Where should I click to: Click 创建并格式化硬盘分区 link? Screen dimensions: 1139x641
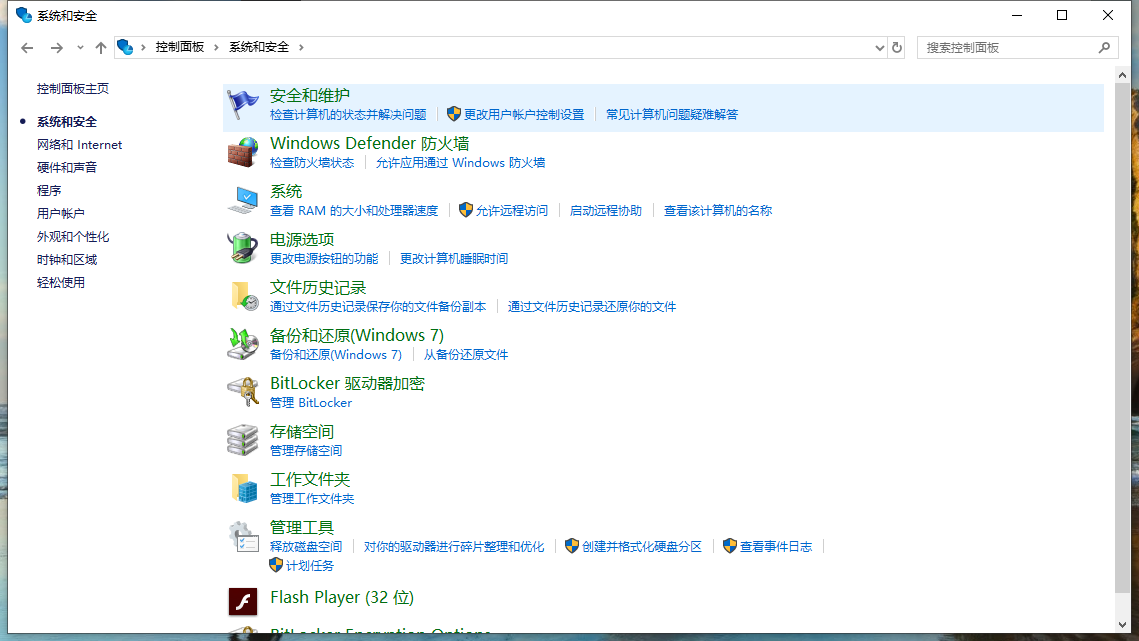point(641,547)
